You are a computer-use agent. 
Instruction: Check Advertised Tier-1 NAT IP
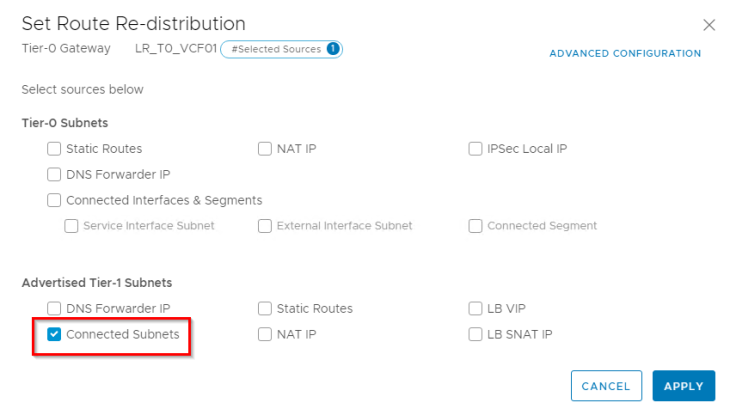tap(265, 334)
